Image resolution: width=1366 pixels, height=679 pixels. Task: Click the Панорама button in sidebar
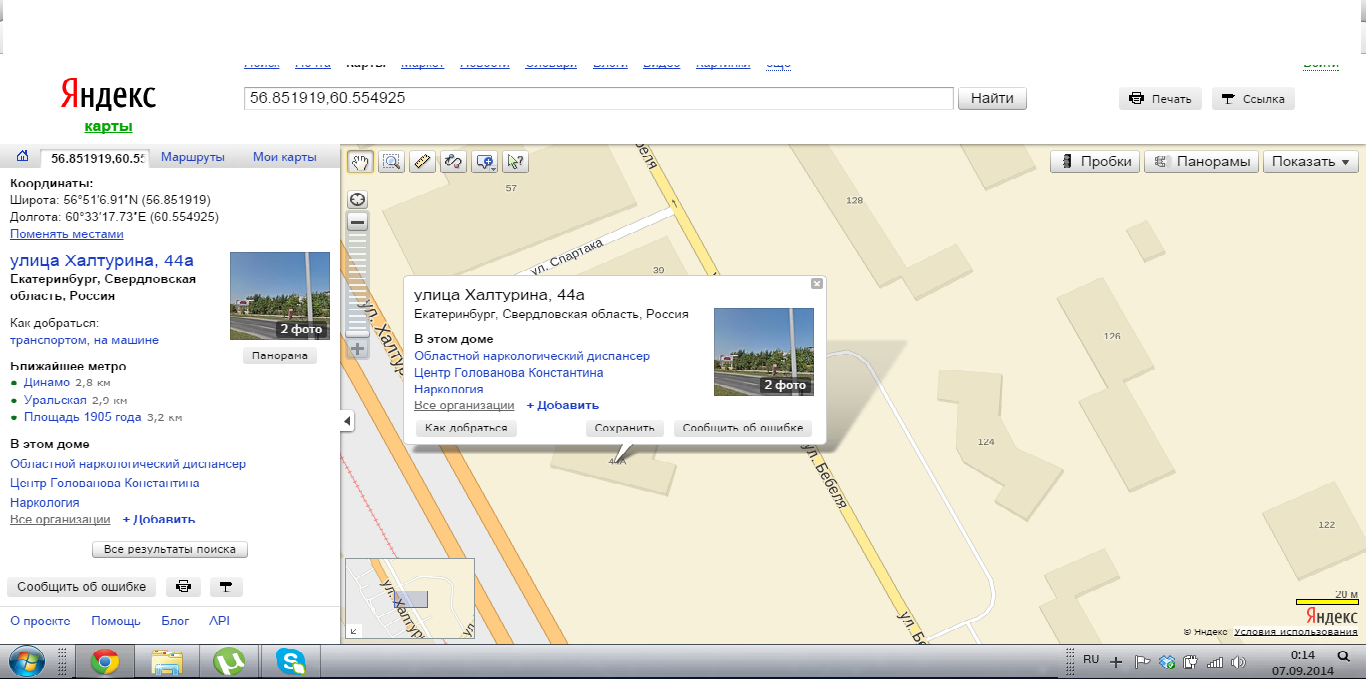(x=280, y=356)
